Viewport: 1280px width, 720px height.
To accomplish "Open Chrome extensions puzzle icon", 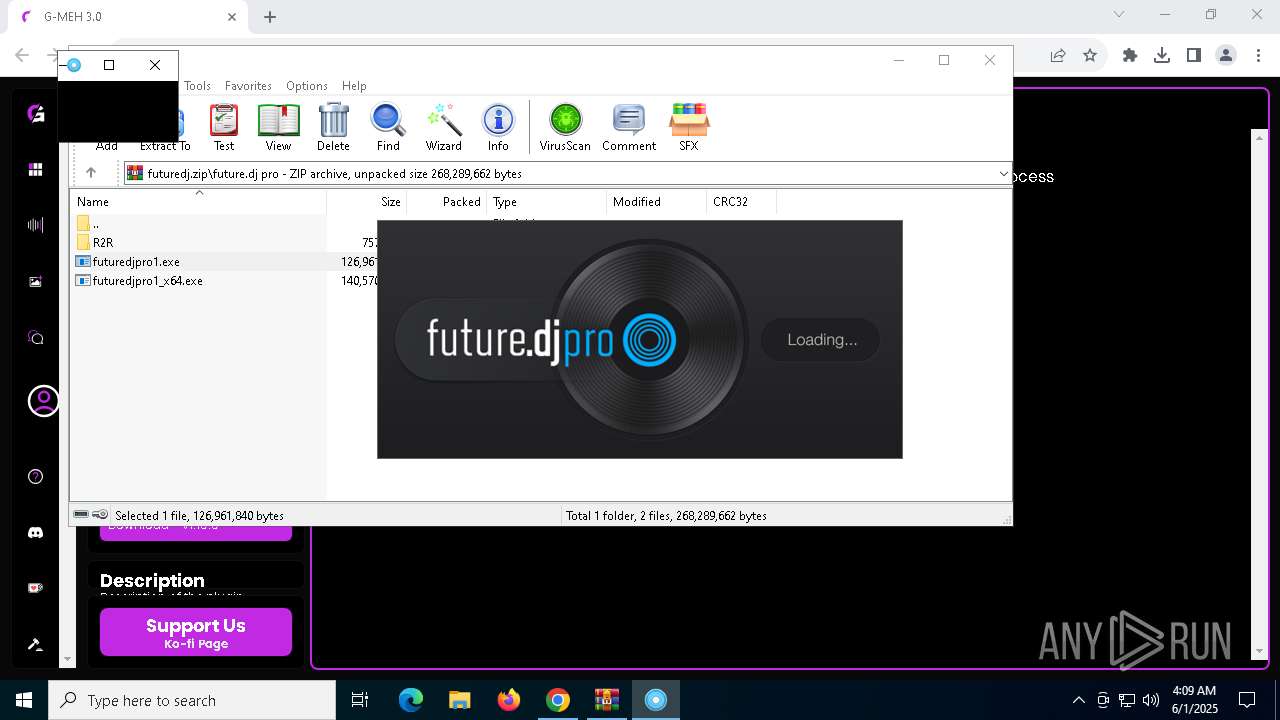I will 1130,56.
